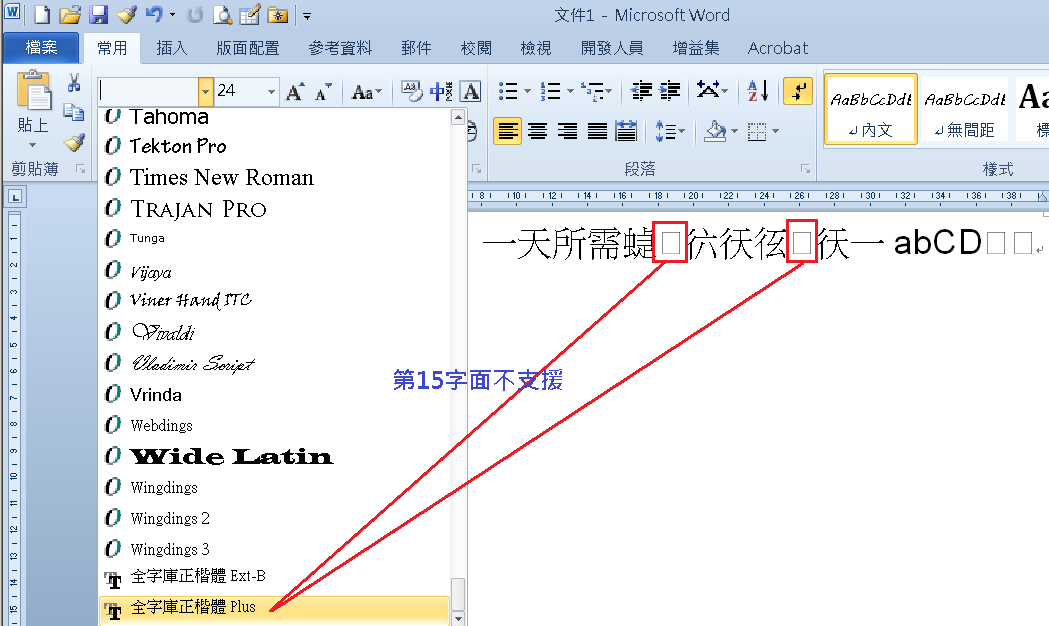Open Print Preview from quick access toolbar

click(x=222, y=15)
